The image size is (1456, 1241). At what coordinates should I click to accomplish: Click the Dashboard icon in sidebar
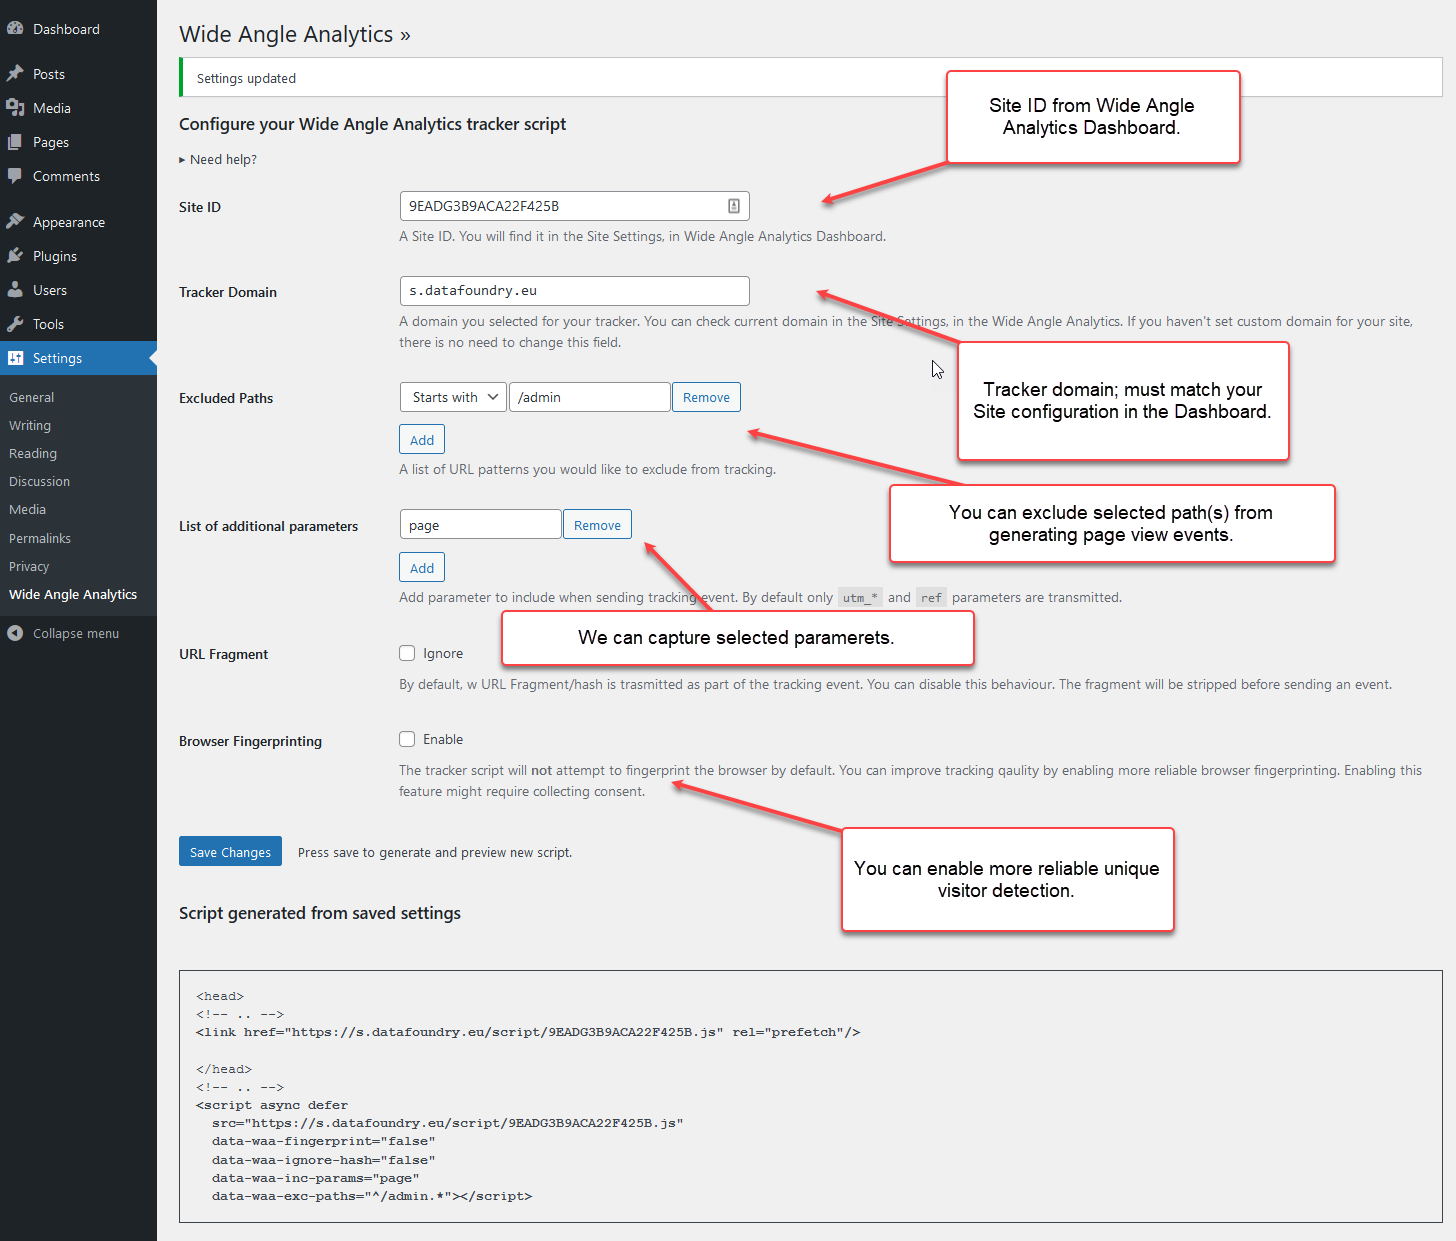[15, 29]
